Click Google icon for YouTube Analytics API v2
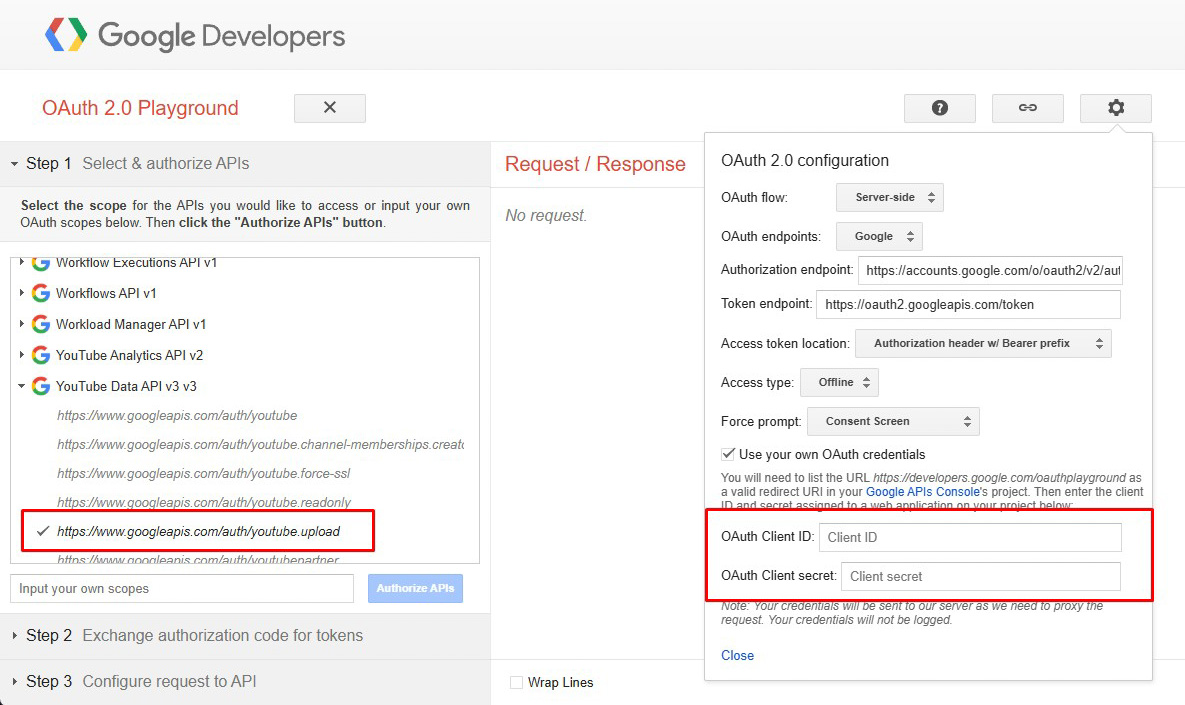Screen dimensions: 1185x705 point(41,355)
